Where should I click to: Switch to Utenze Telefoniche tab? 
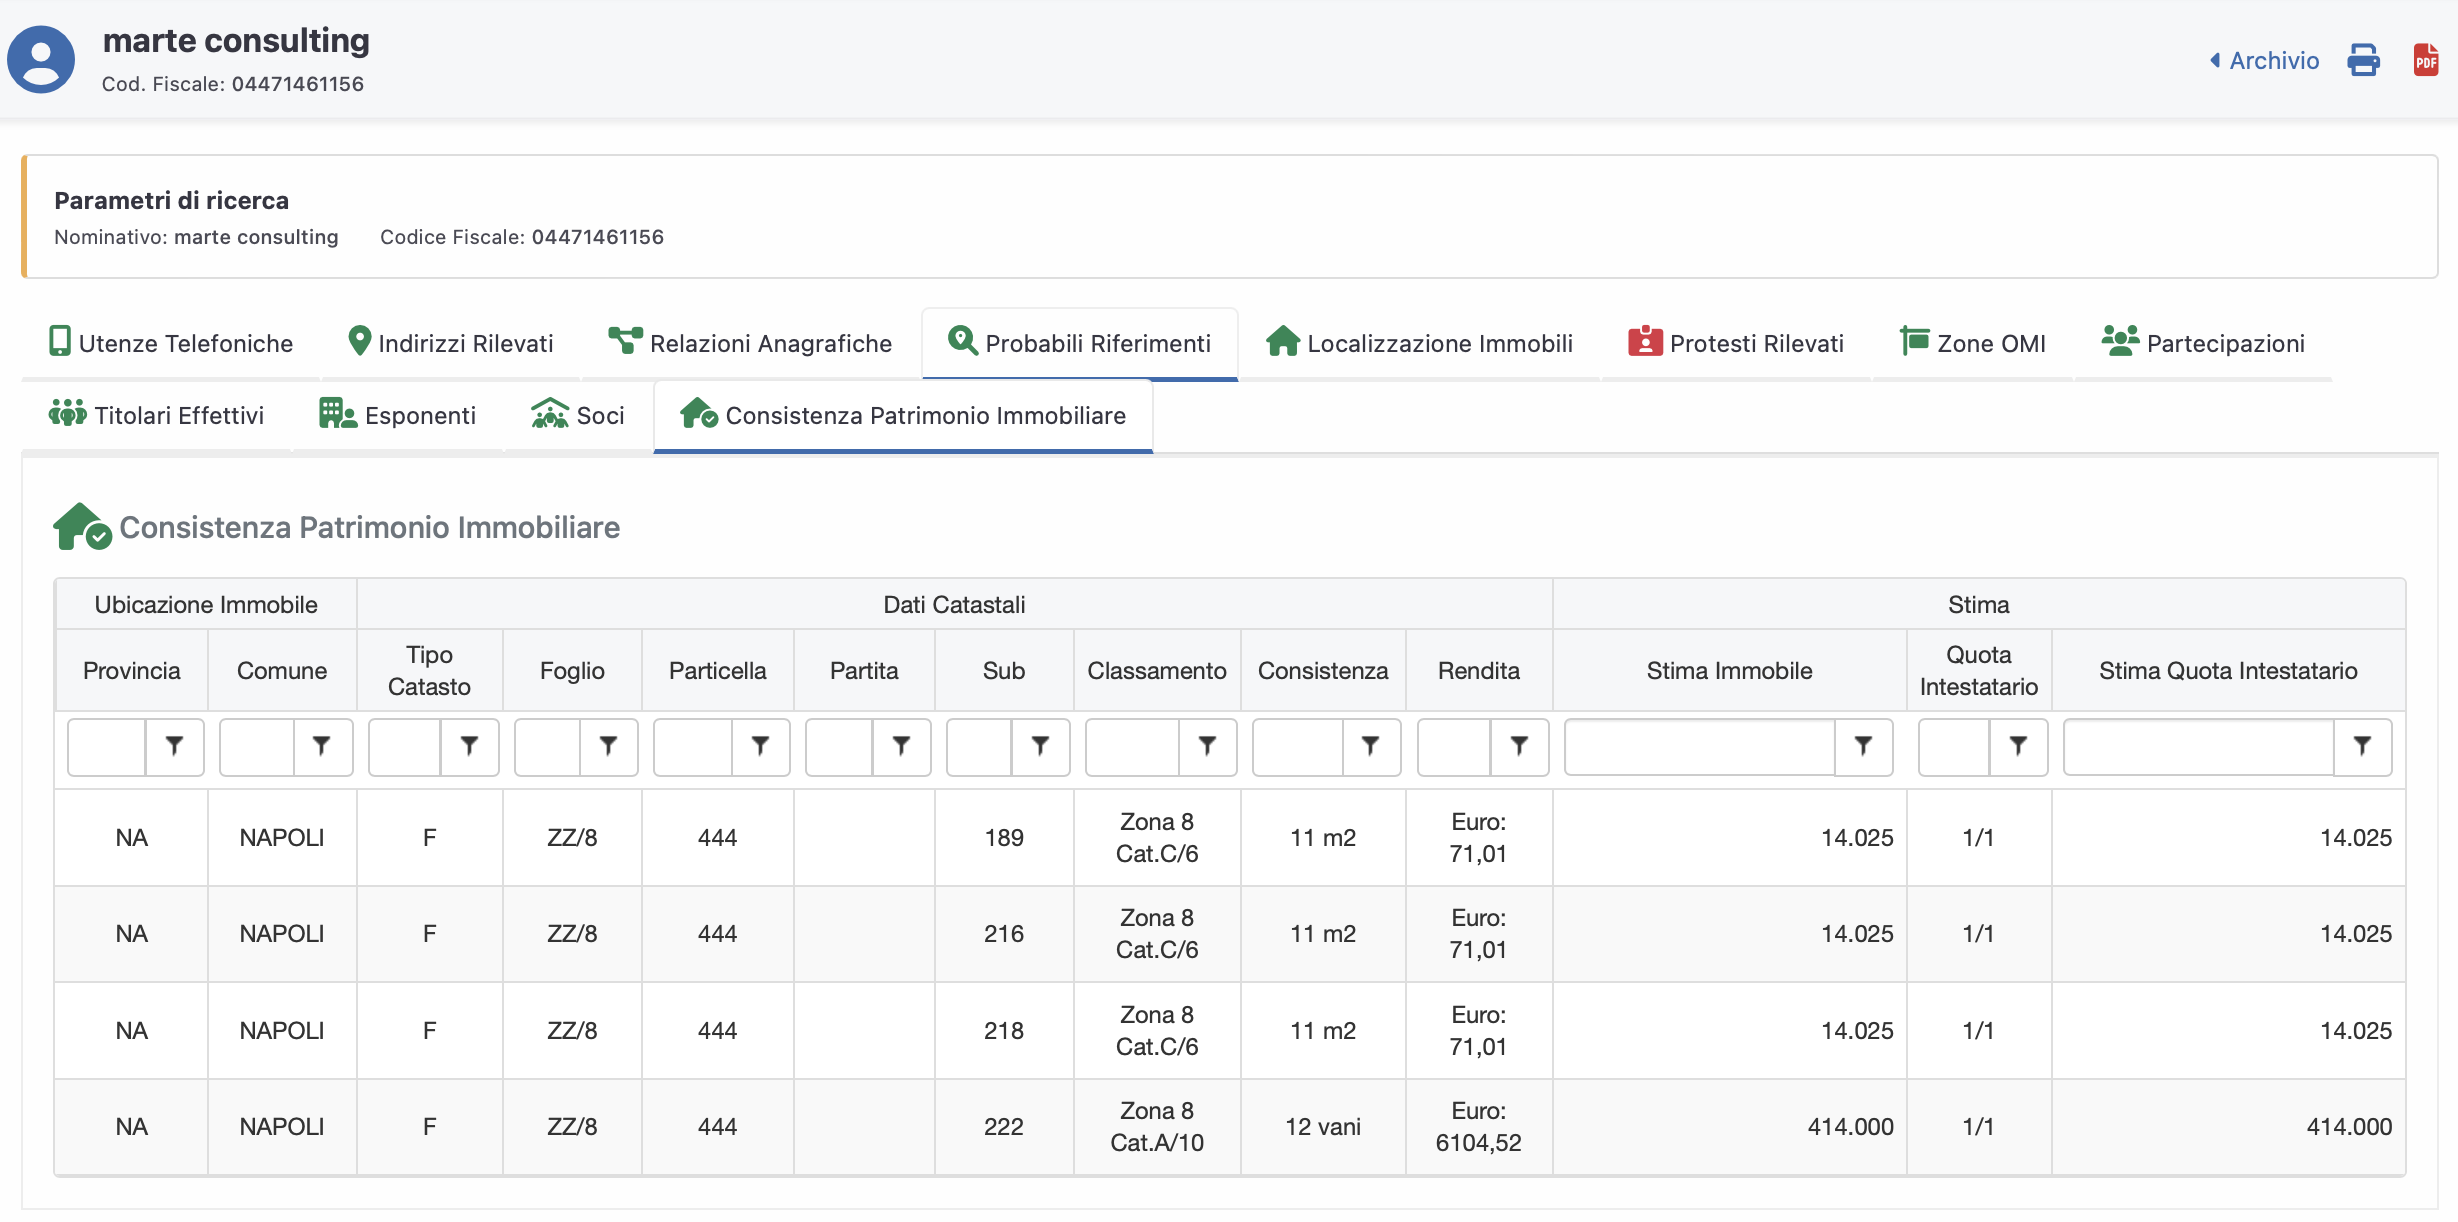(171, 343)
